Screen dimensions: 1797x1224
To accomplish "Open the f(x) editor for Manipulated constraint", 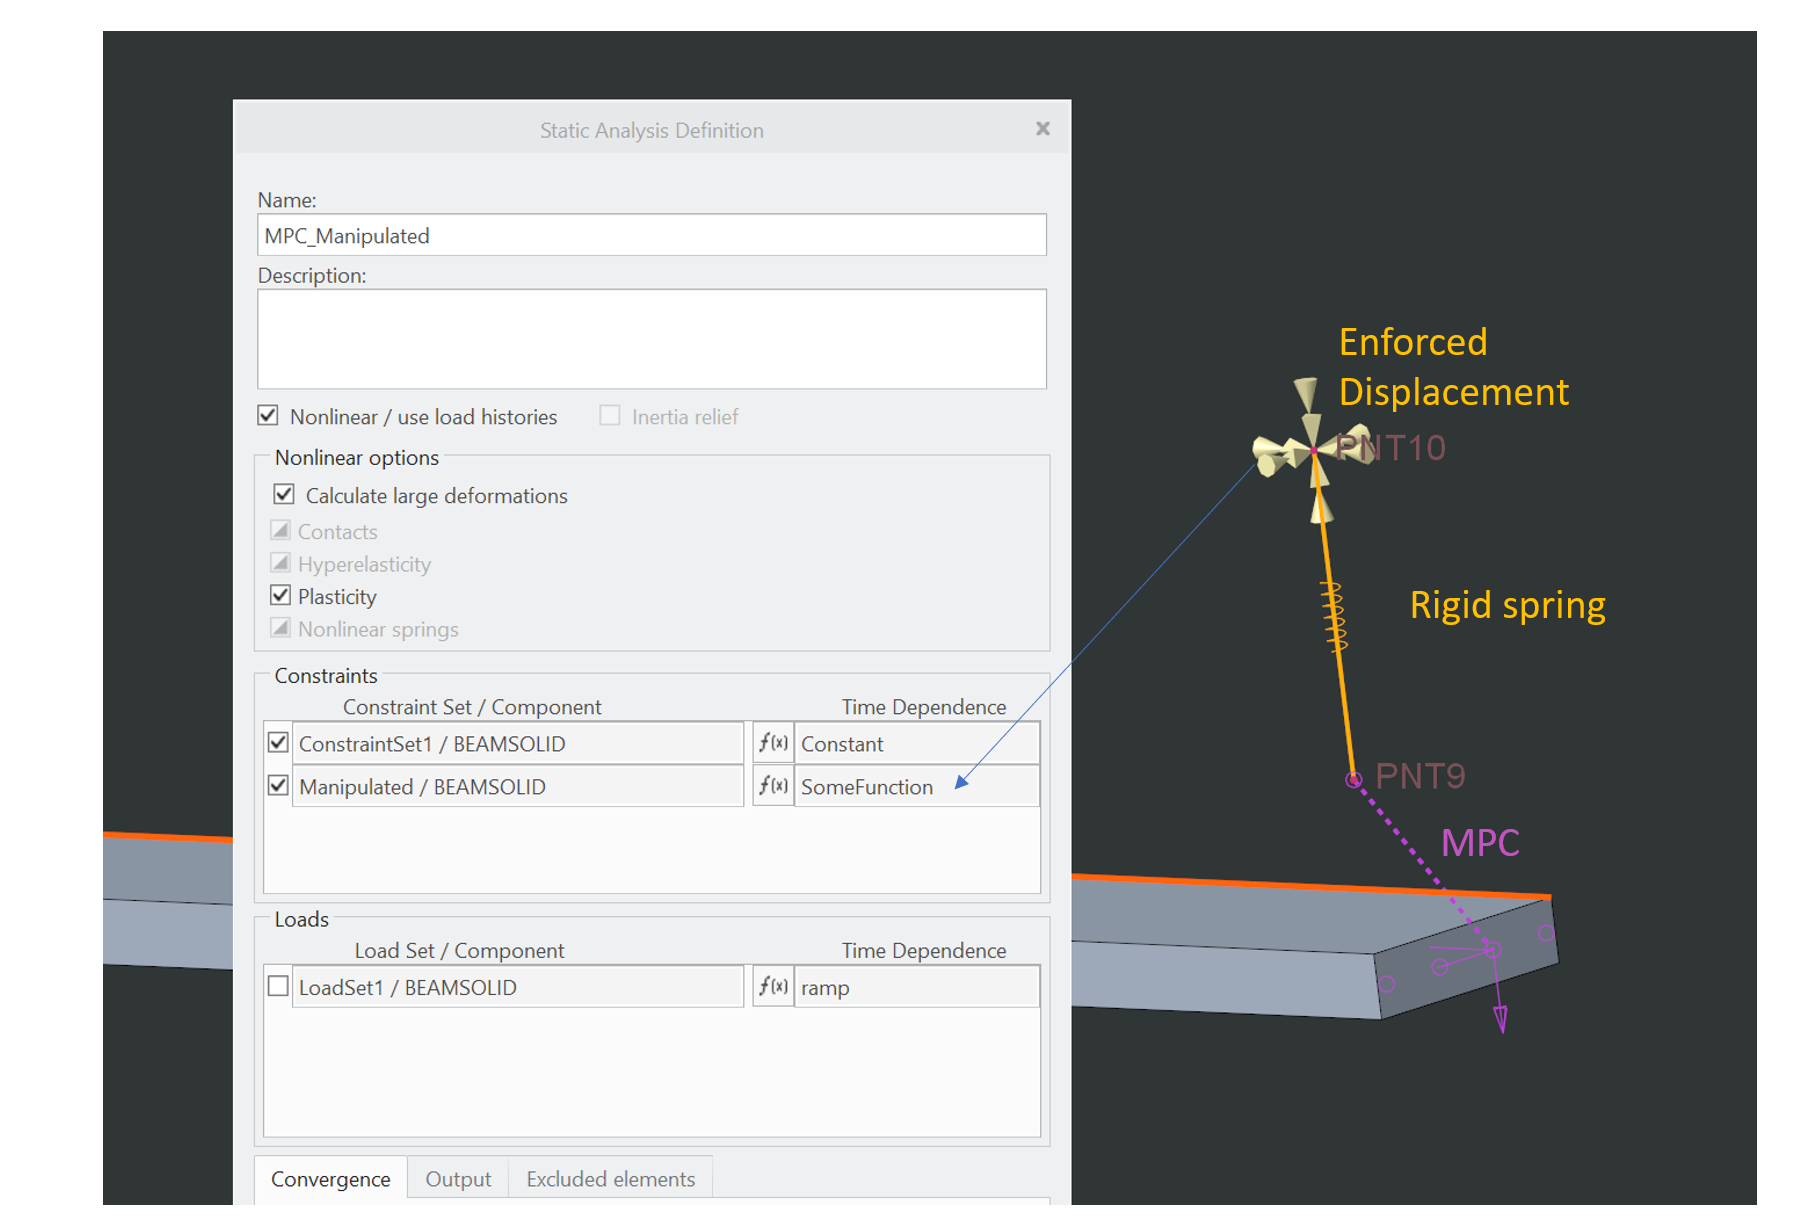I will (772, 786).
